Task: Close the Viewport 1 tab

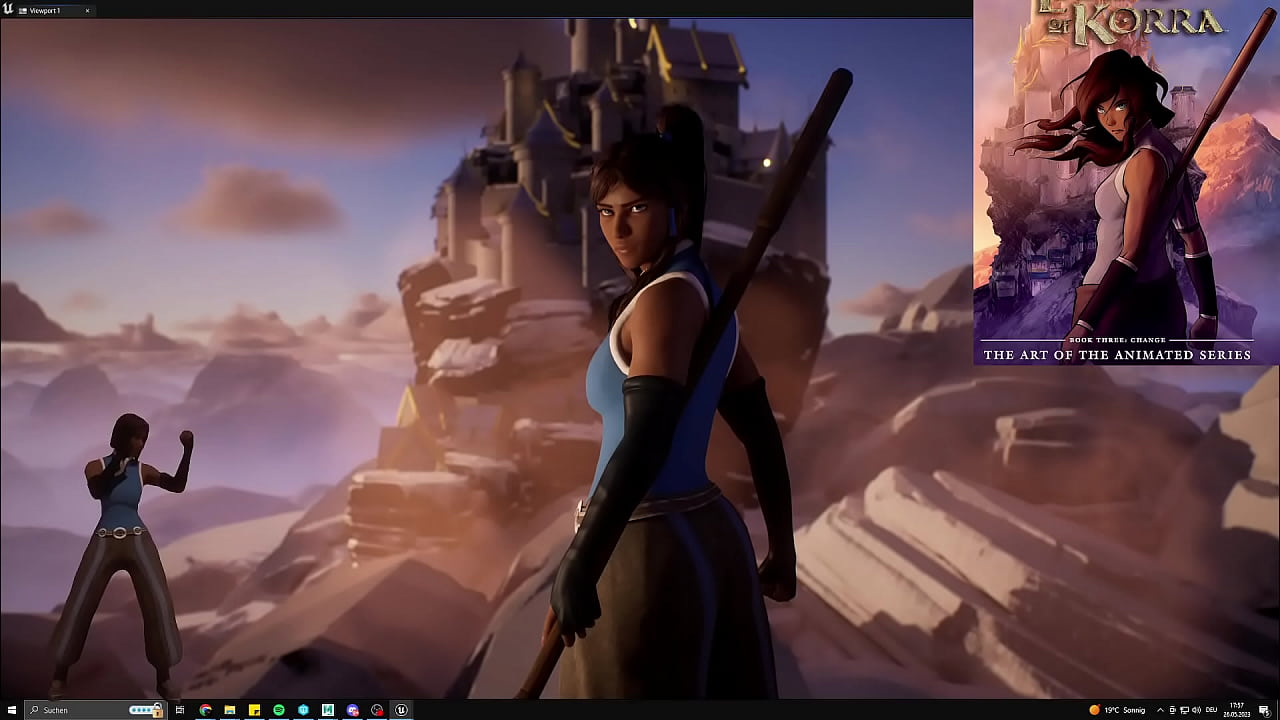Action: [87, 10]
